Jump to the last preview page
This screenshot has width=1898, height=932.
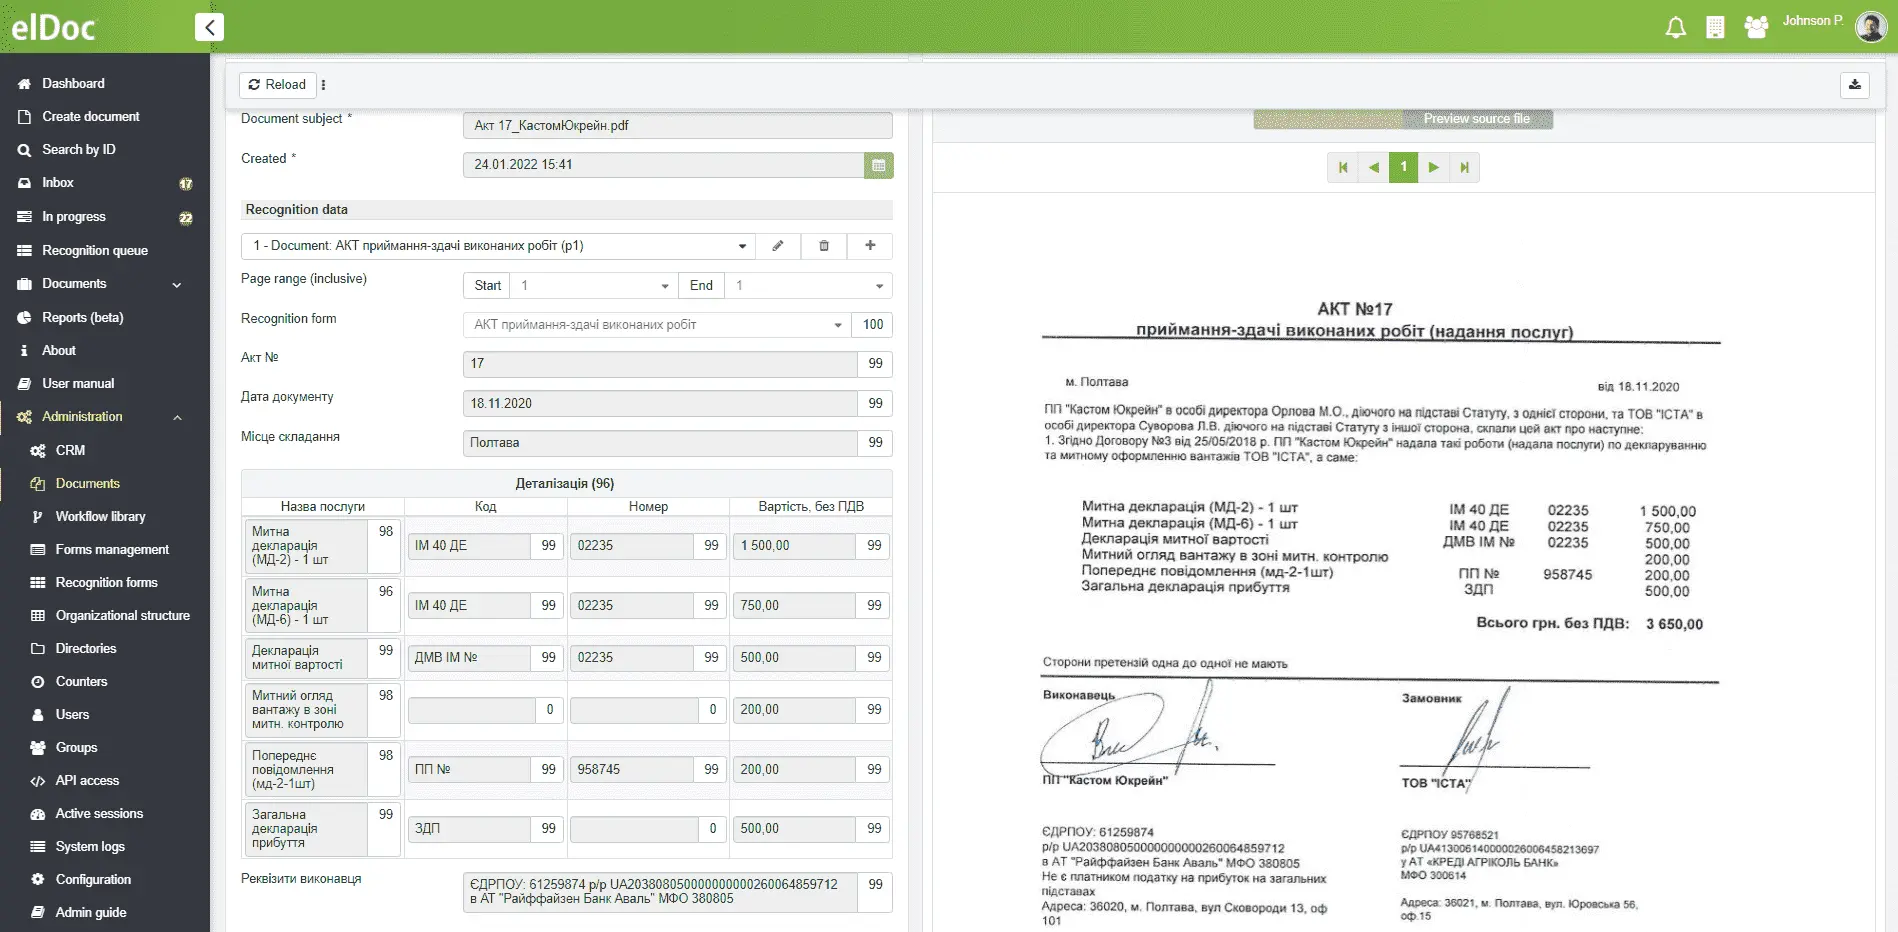click(x=1464, y=167)
